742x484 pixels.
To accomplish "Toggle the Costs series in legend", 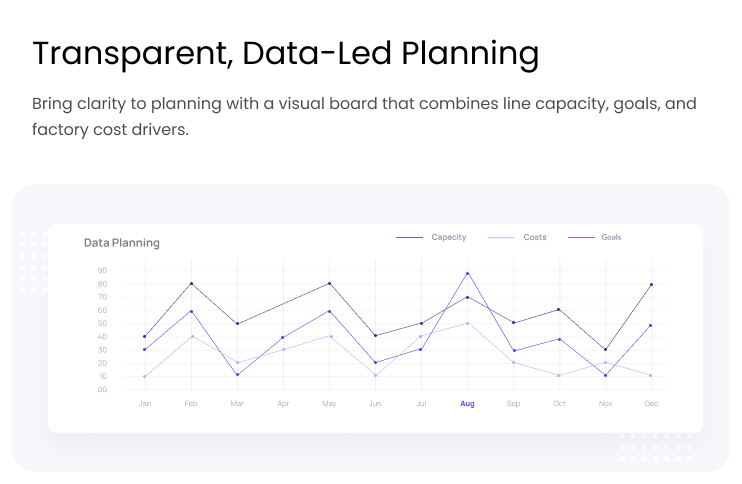I will 534,237.
